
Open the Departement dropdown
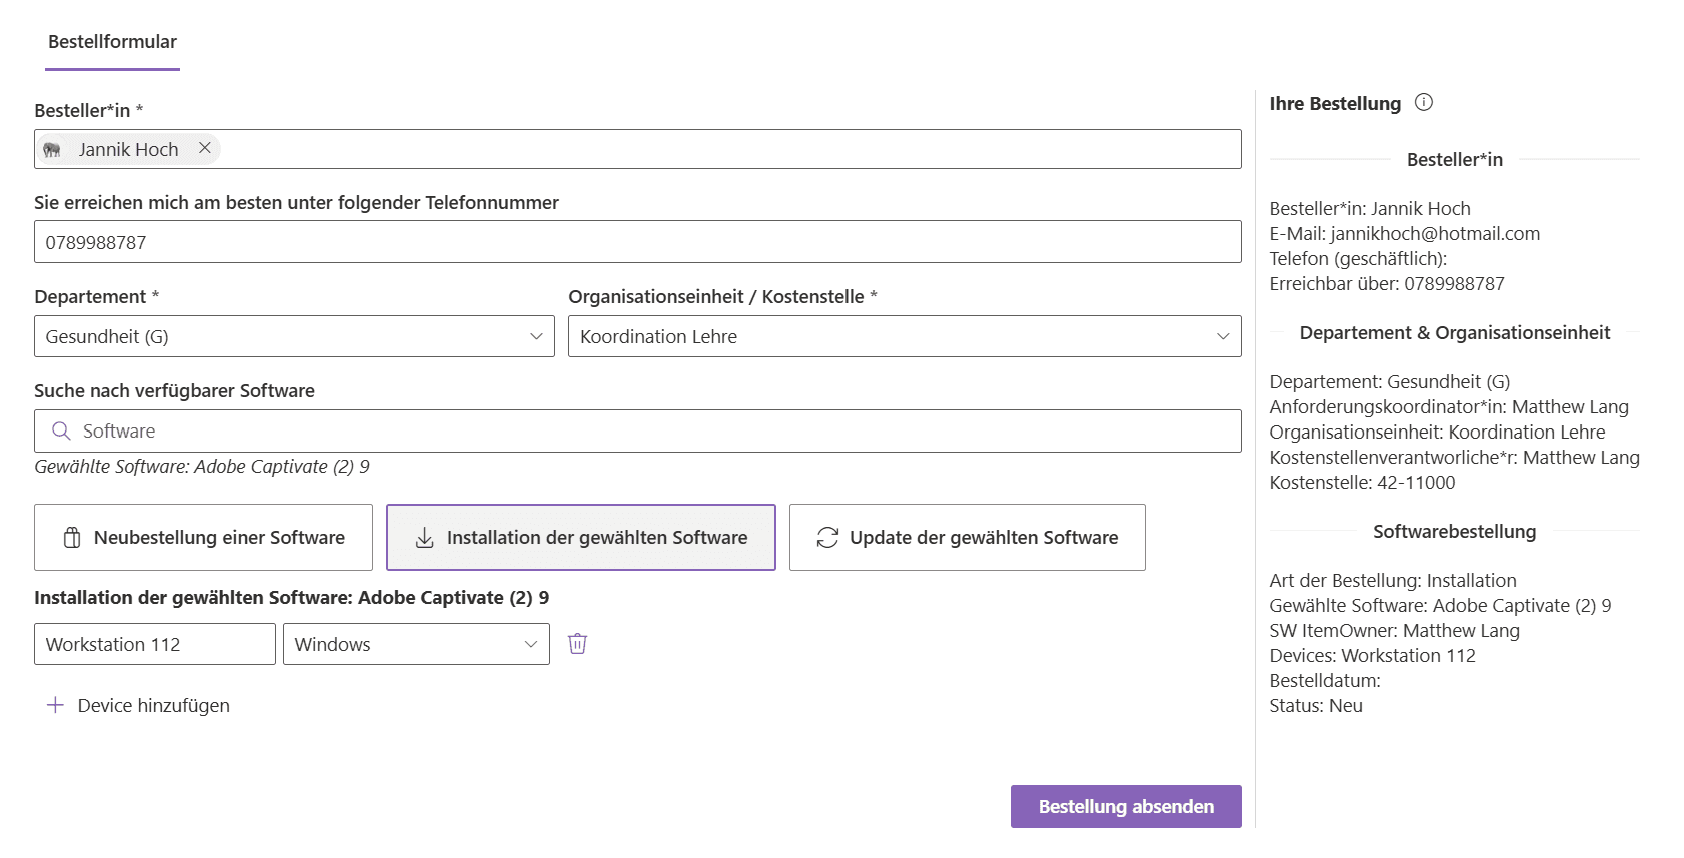click(294, 336)
